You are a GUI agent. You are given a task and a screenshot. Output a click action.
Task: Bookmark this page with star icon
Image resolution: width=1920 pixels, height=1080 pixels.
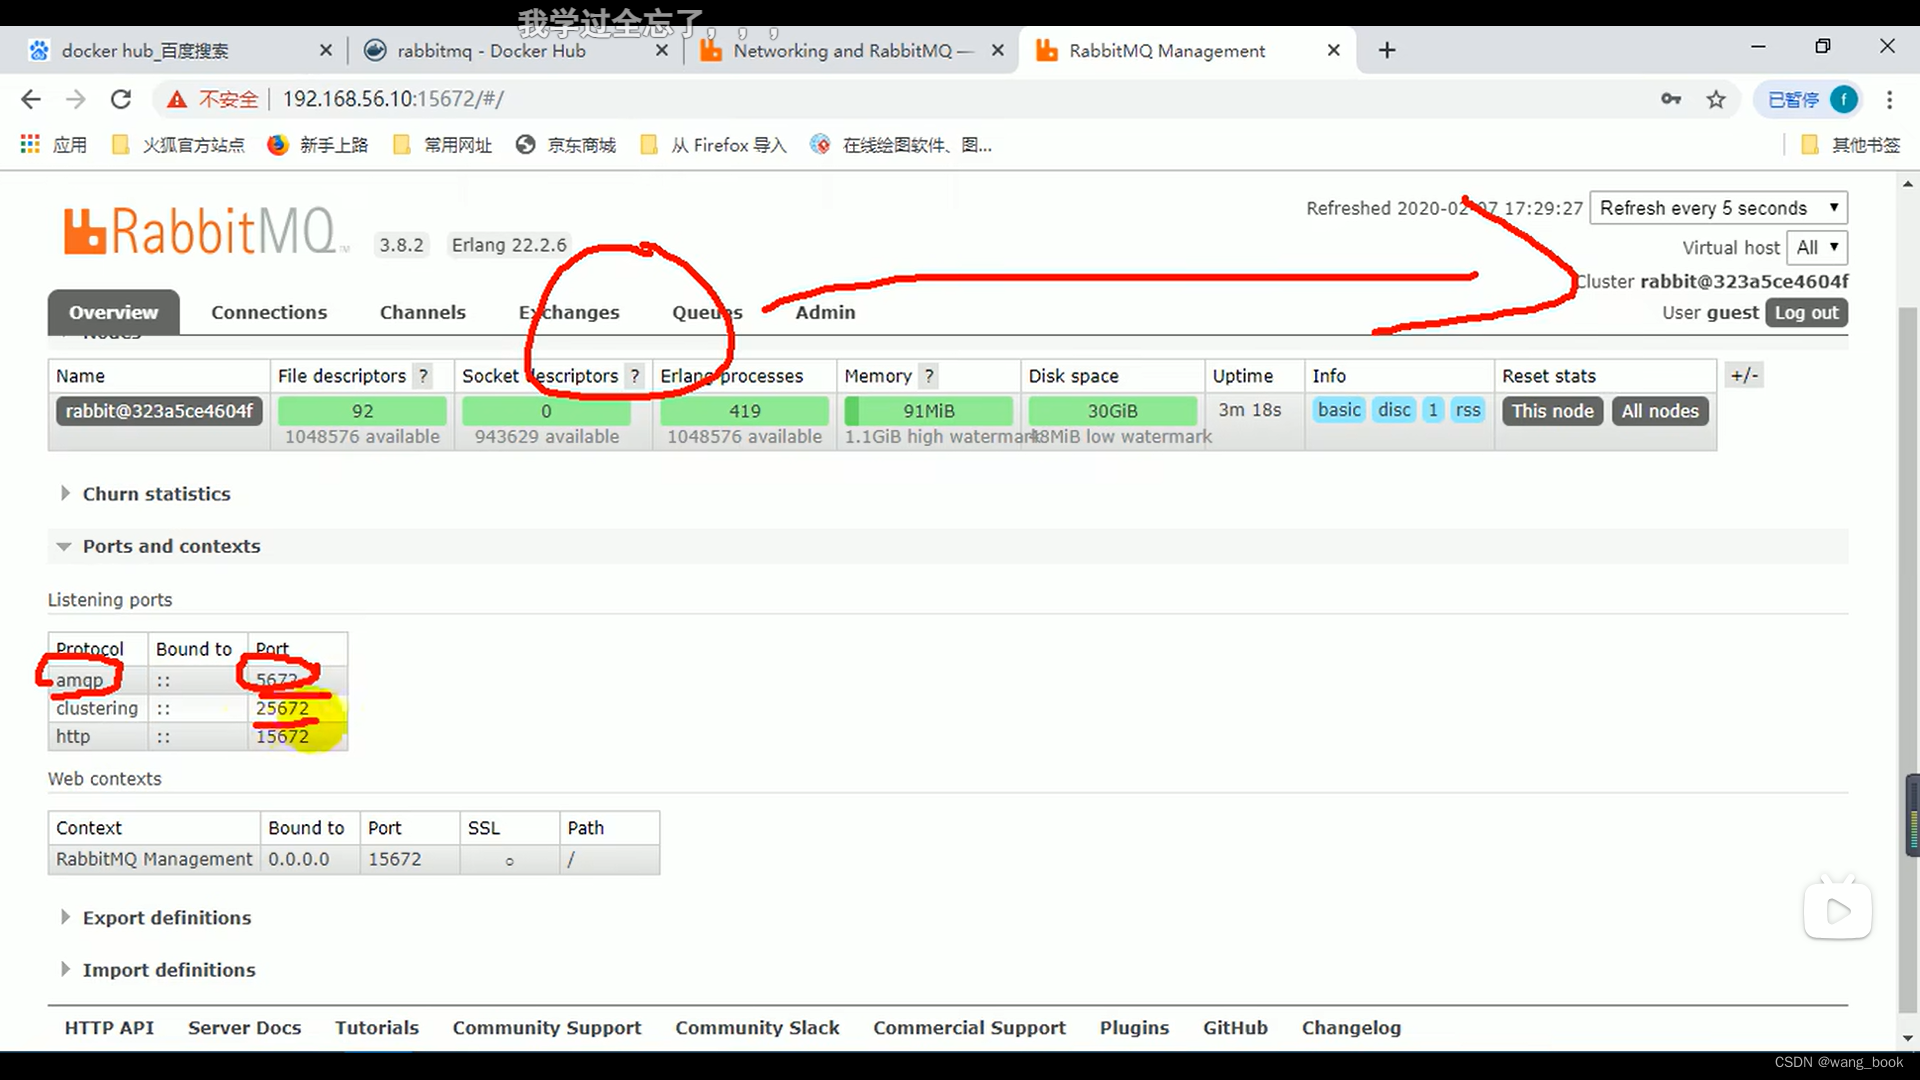[x=1716, y=99]
